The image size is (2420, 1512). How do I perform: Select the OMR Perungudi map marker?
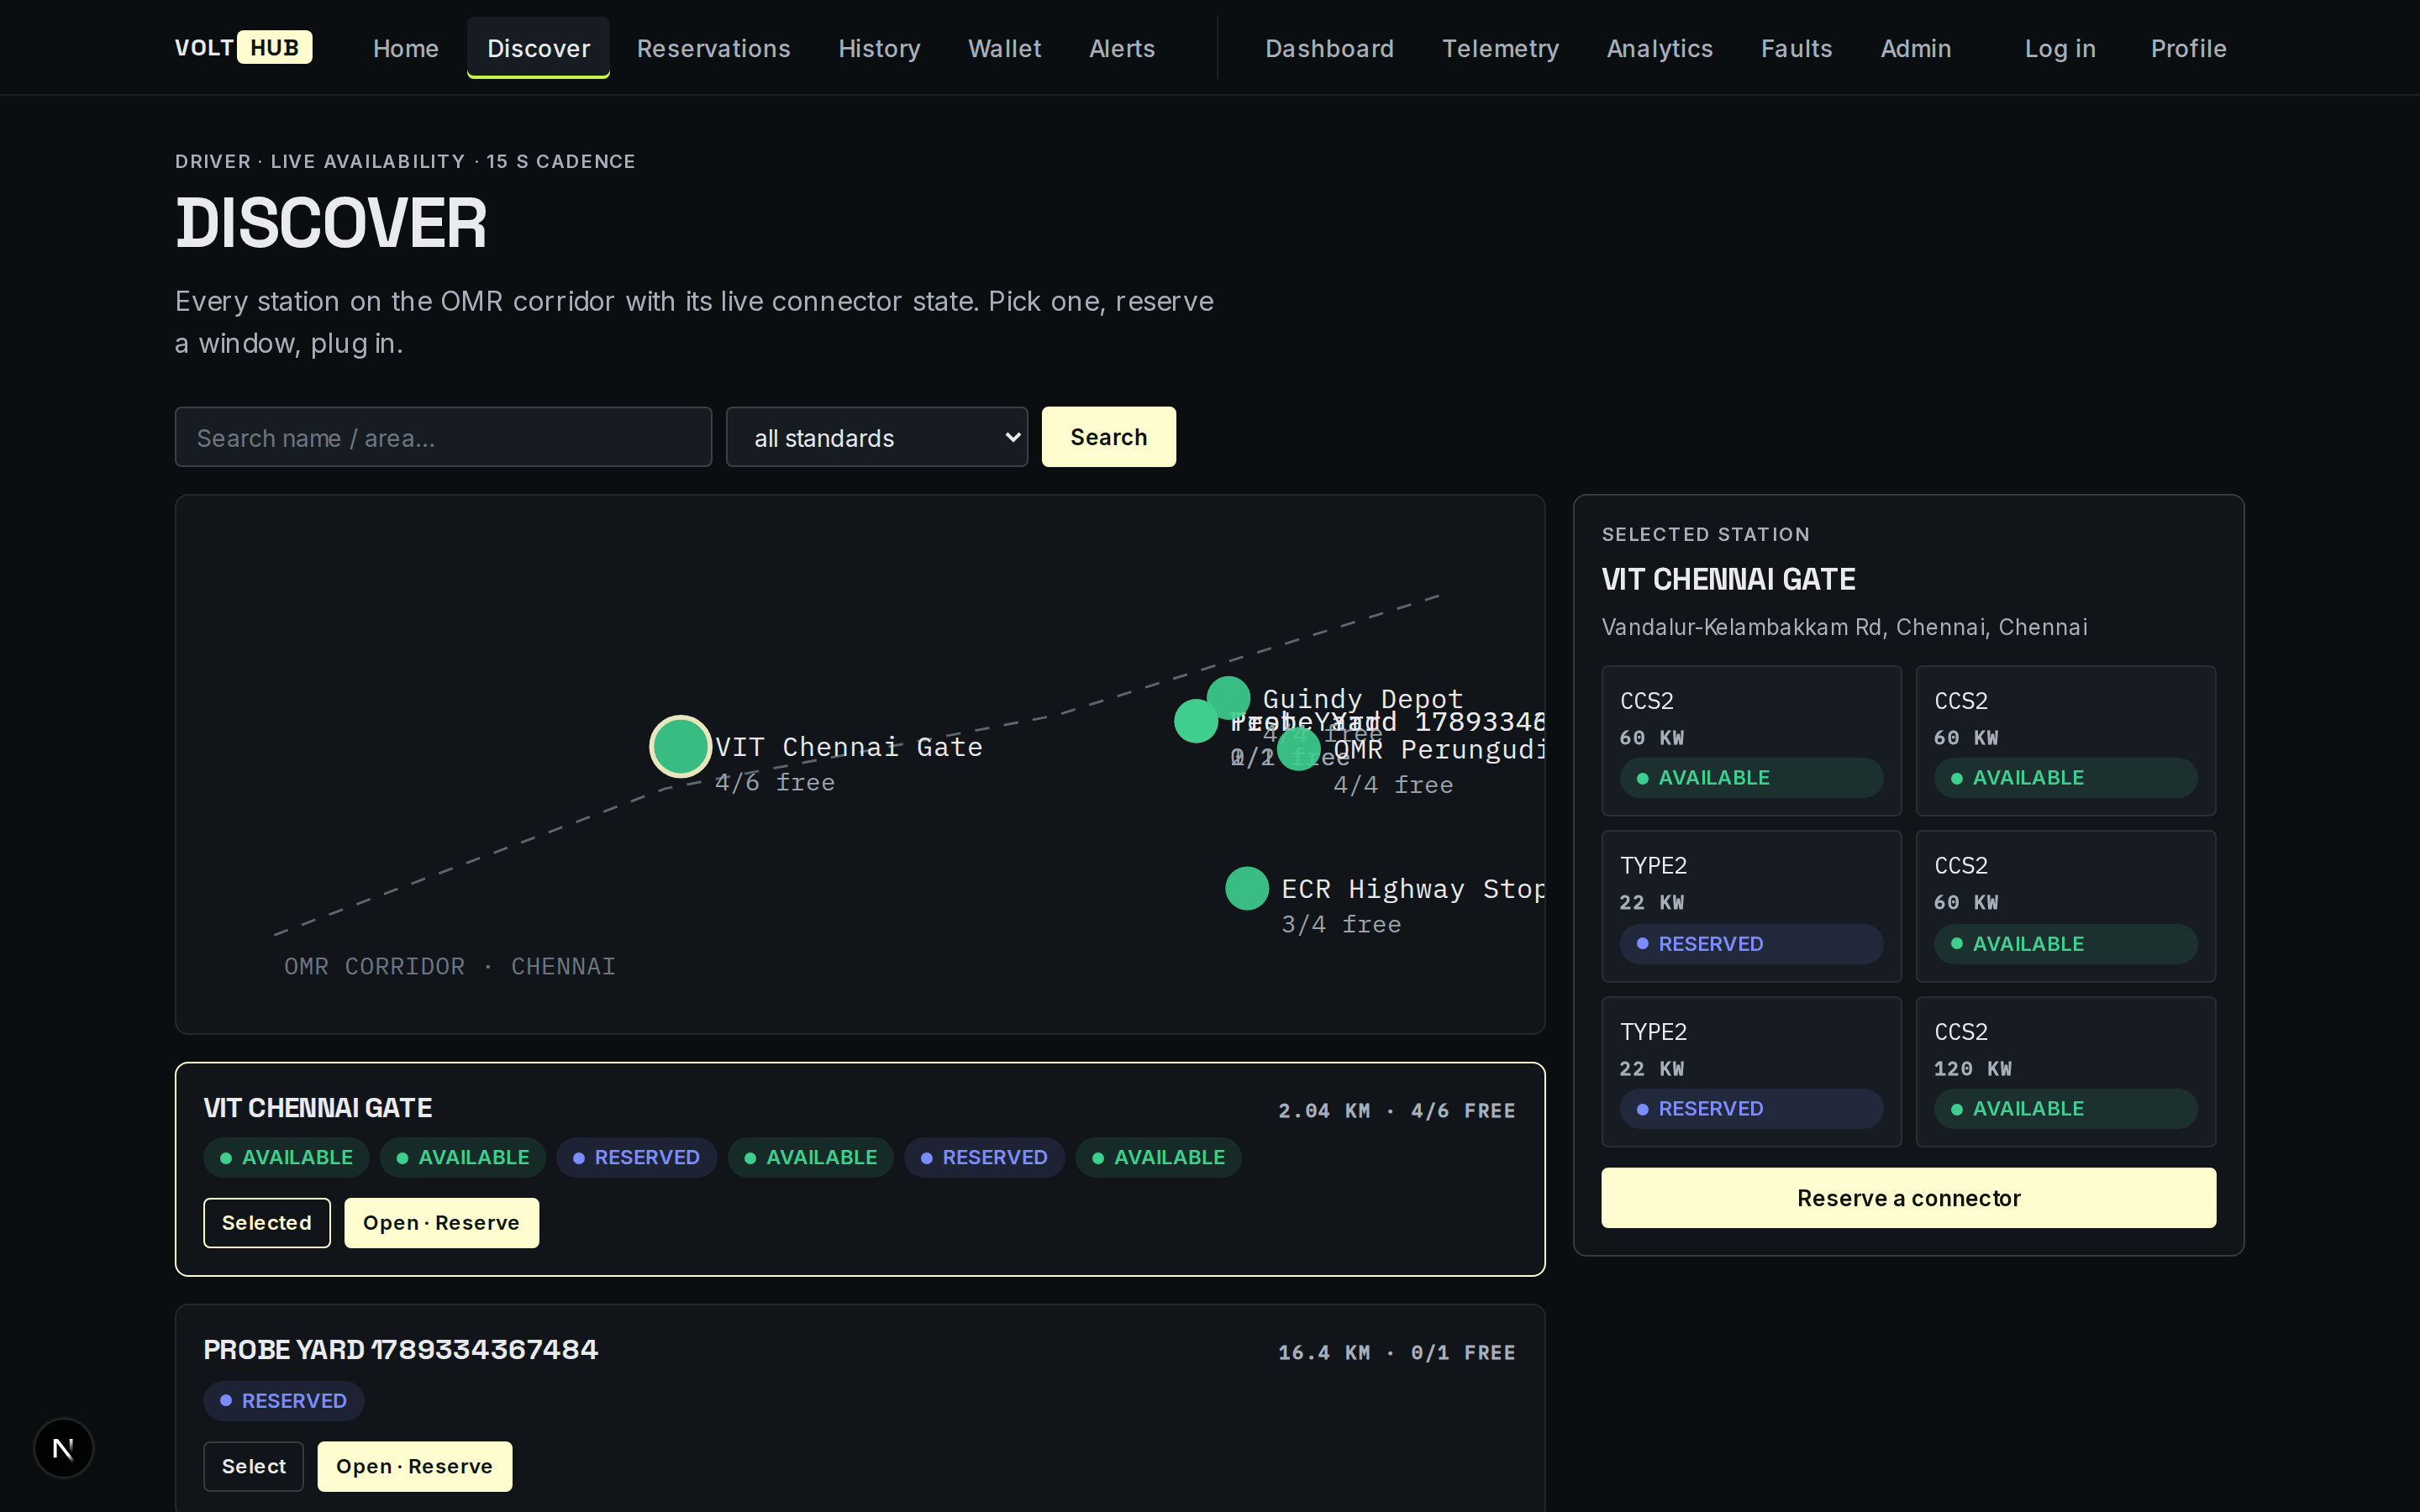click(1298, 749)
